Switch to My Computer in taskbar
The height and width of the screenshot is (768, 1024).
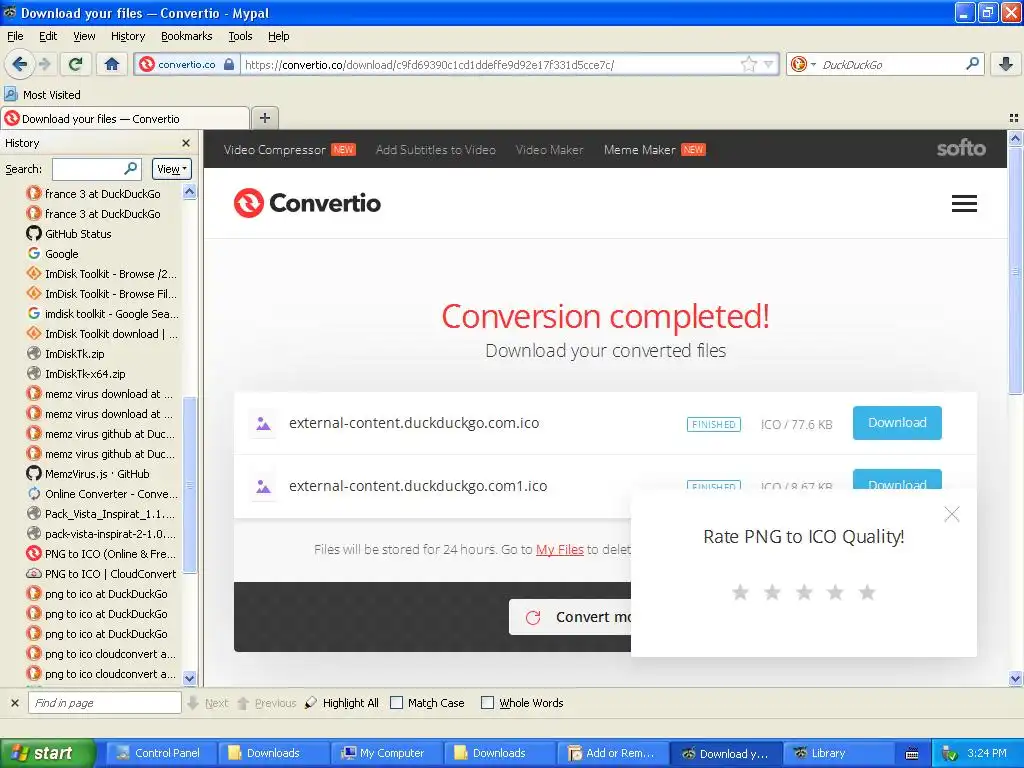tap(385, 753)
